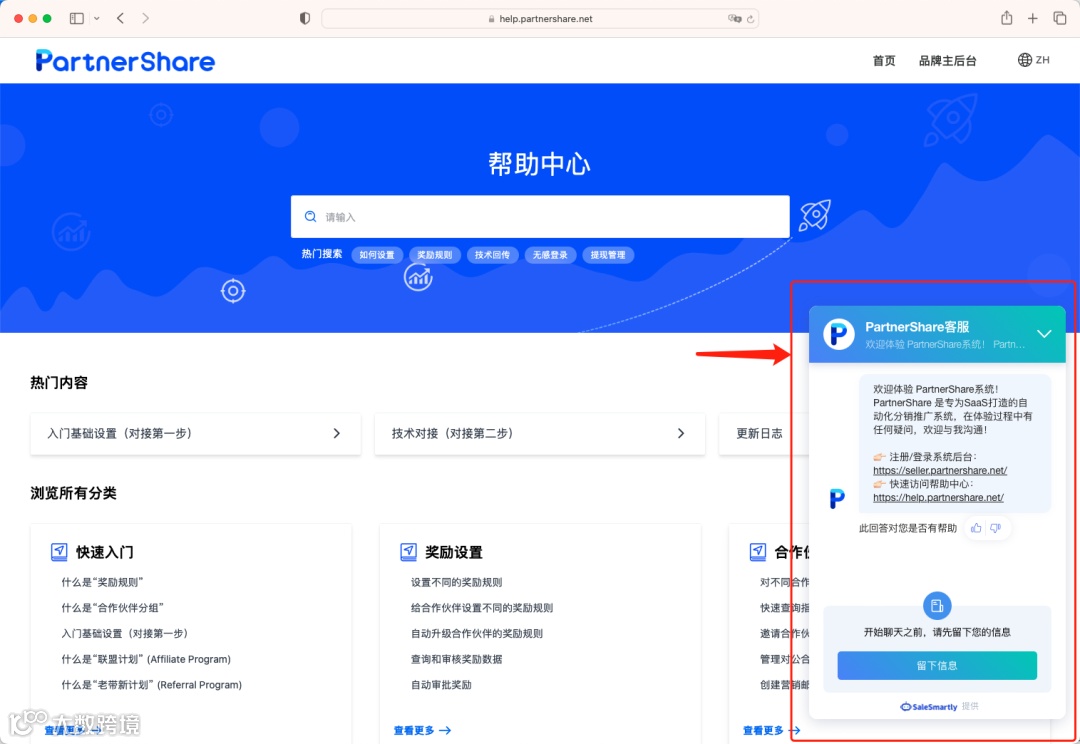Image resolution: width=1080 pixels, height=744 pixels.
Task: Open article 什么是“老带新计划” (Referral Program)
Action: click(x=152, y=685)
